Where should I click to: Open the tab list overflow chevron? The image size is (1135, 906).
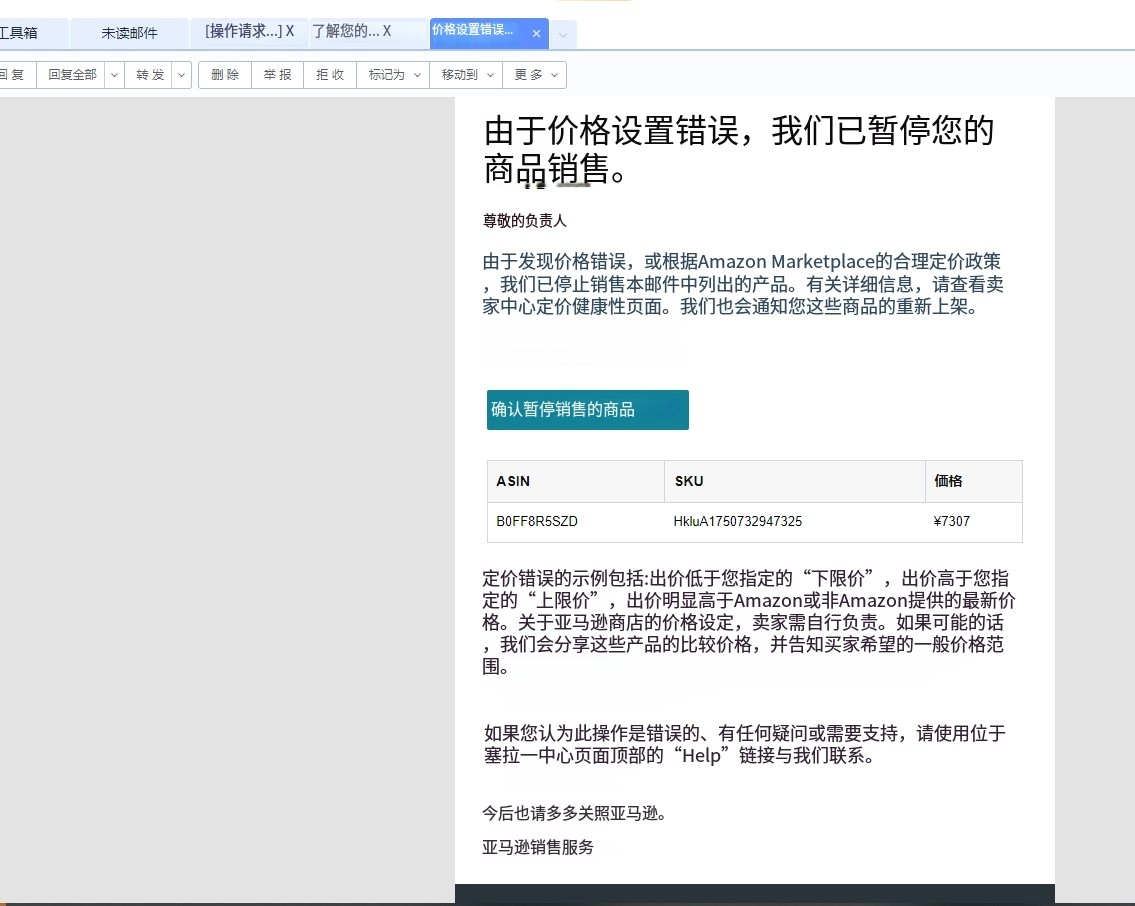coord(563,35)
